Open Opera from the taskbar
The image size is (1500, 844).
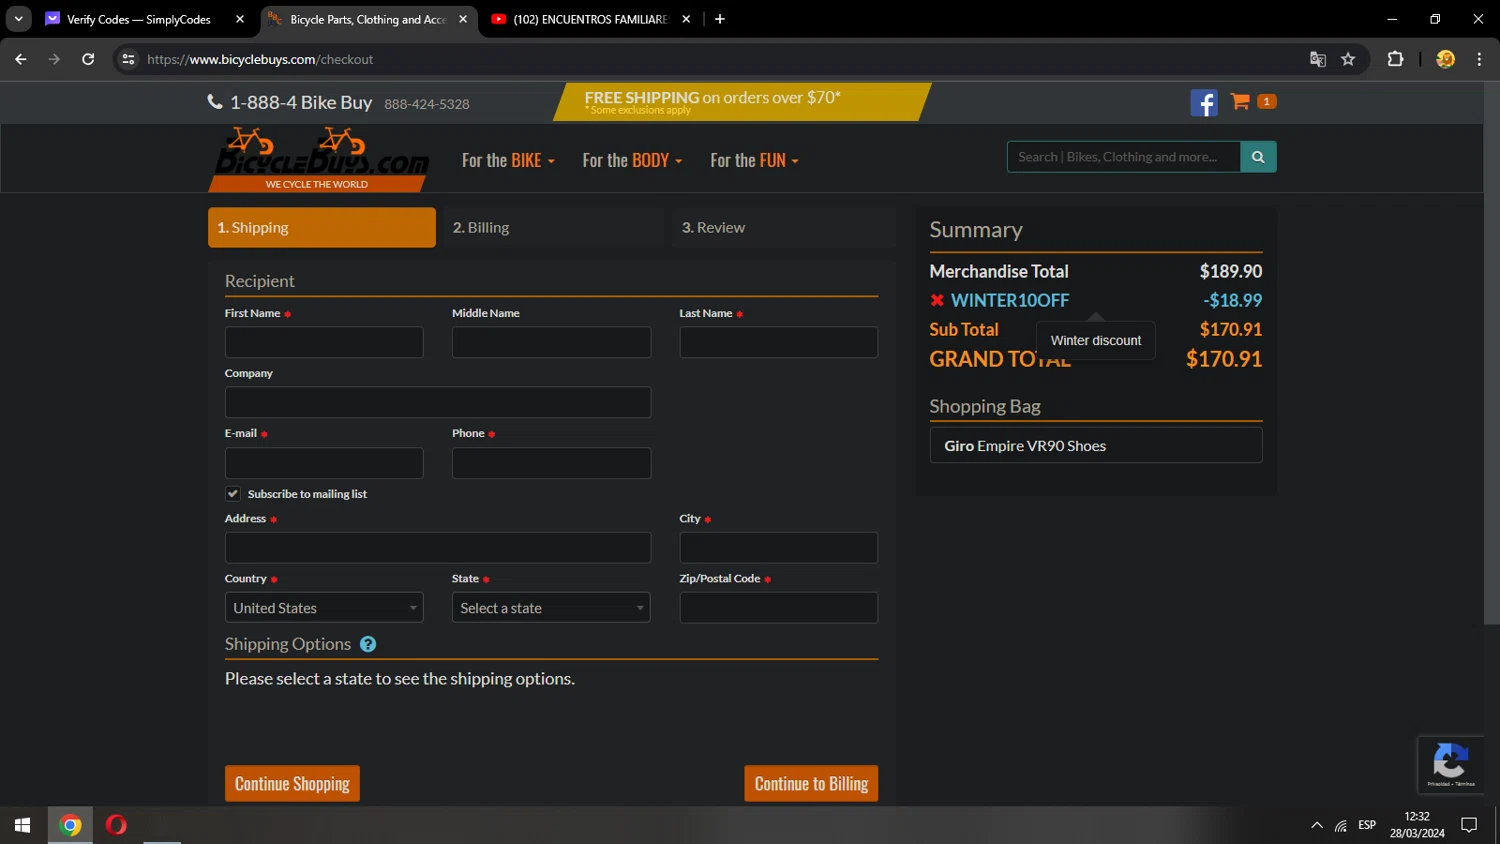tap(116, 825)
